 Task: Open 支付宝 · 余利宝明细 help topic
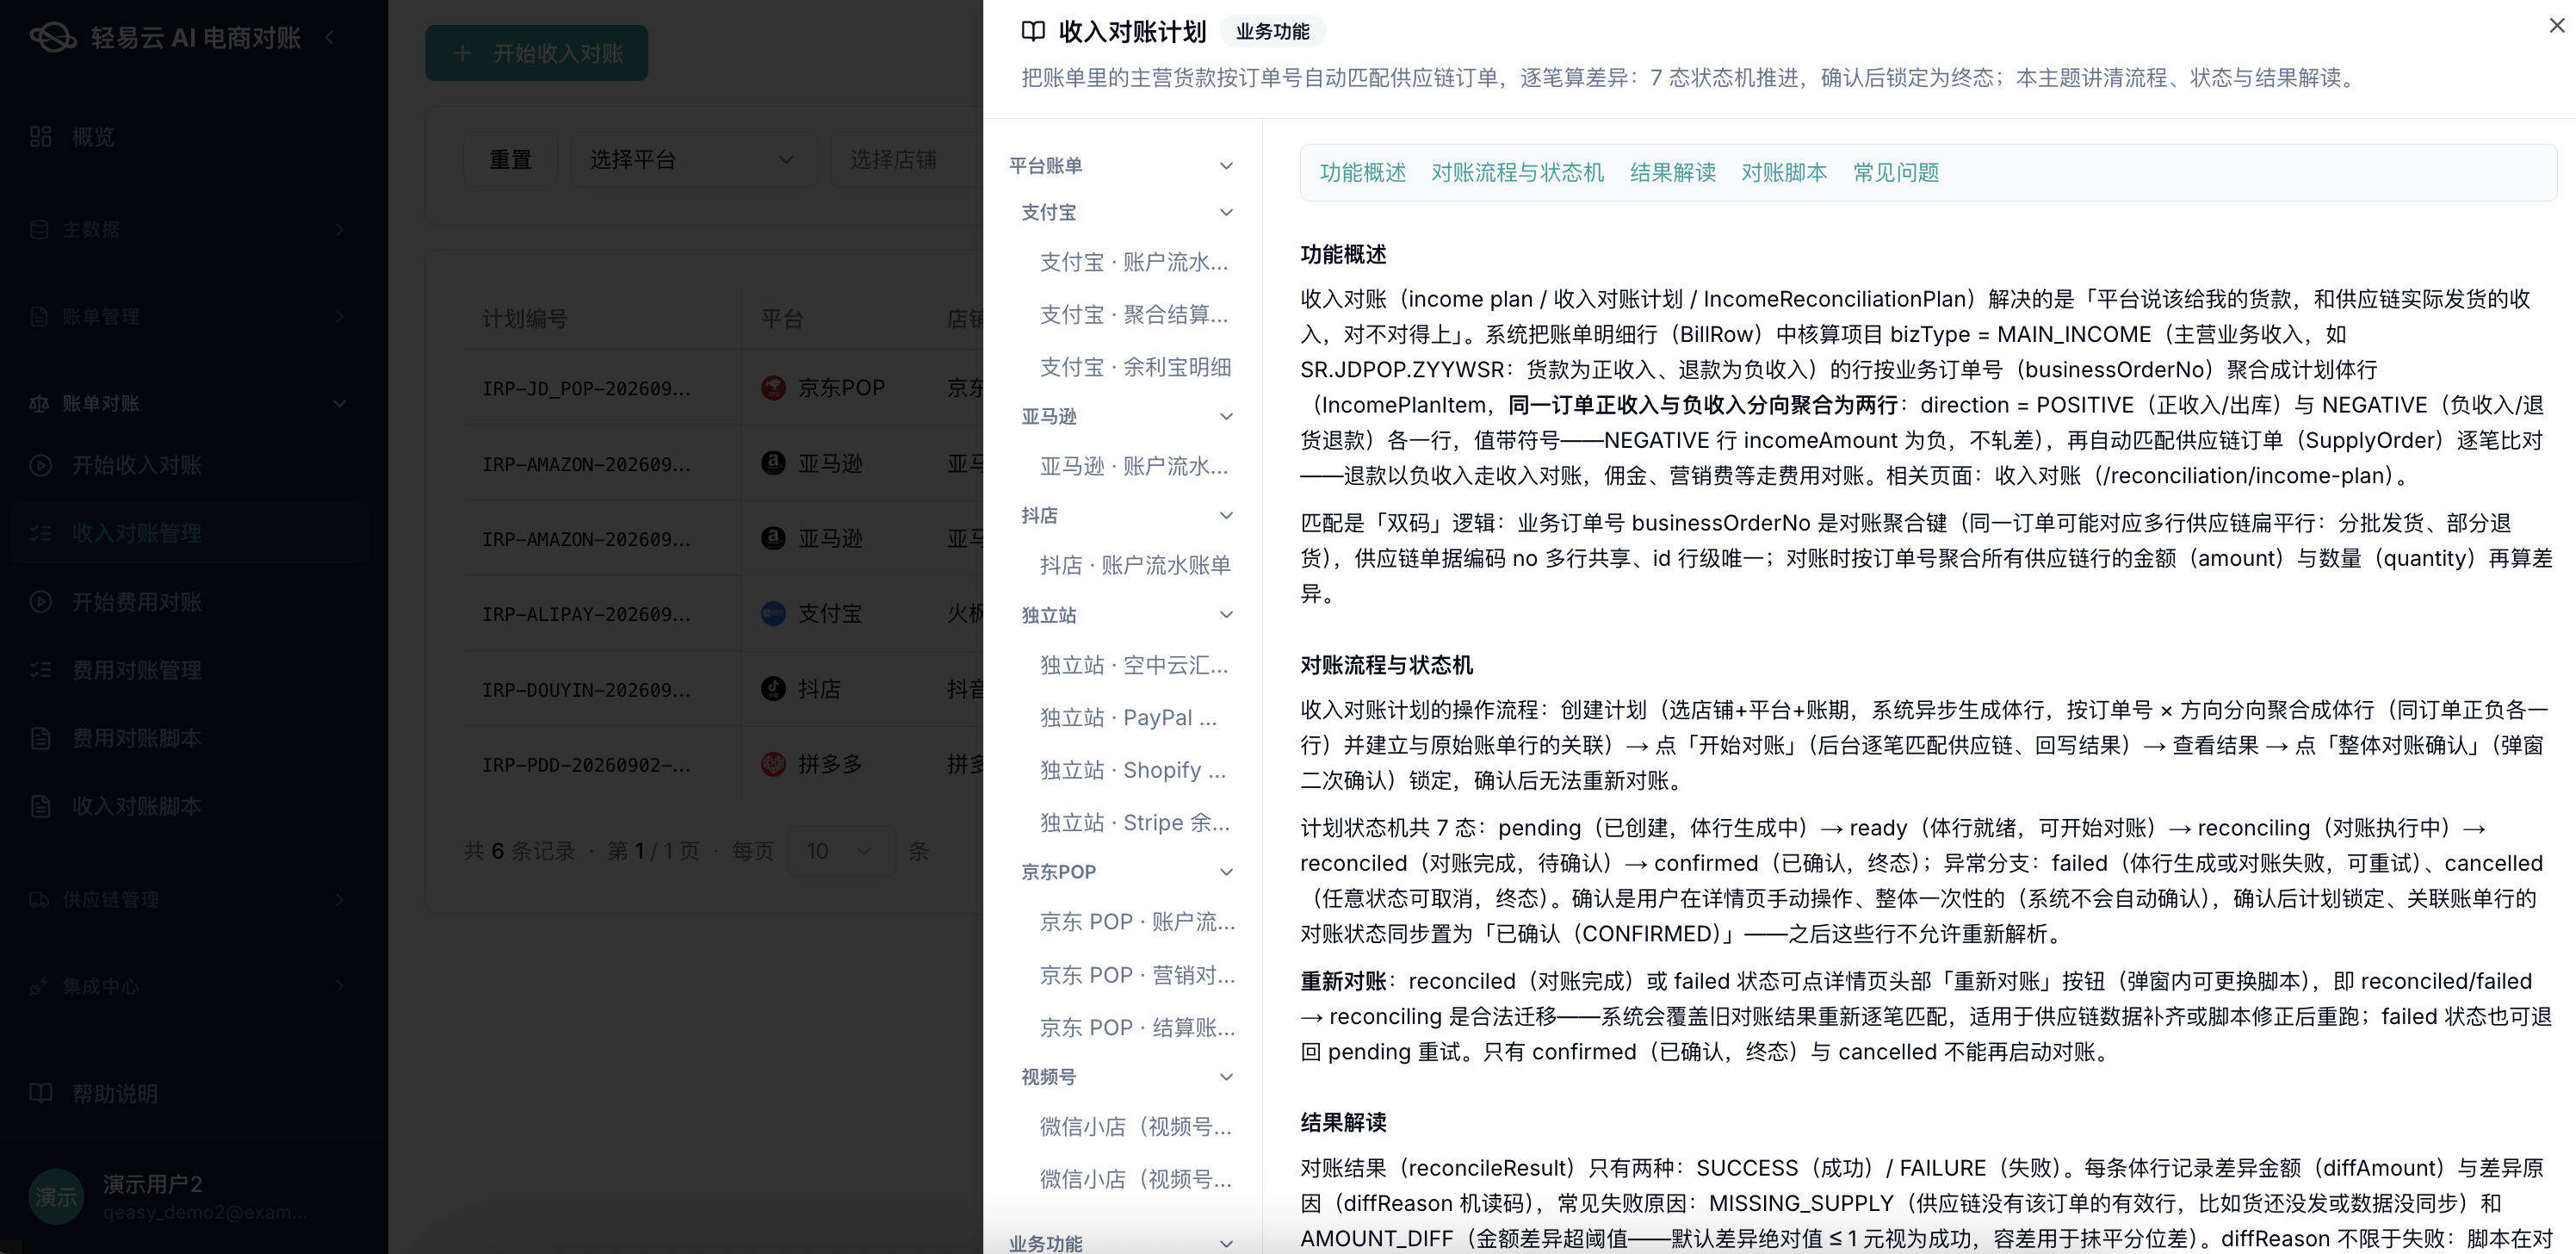1135,367
